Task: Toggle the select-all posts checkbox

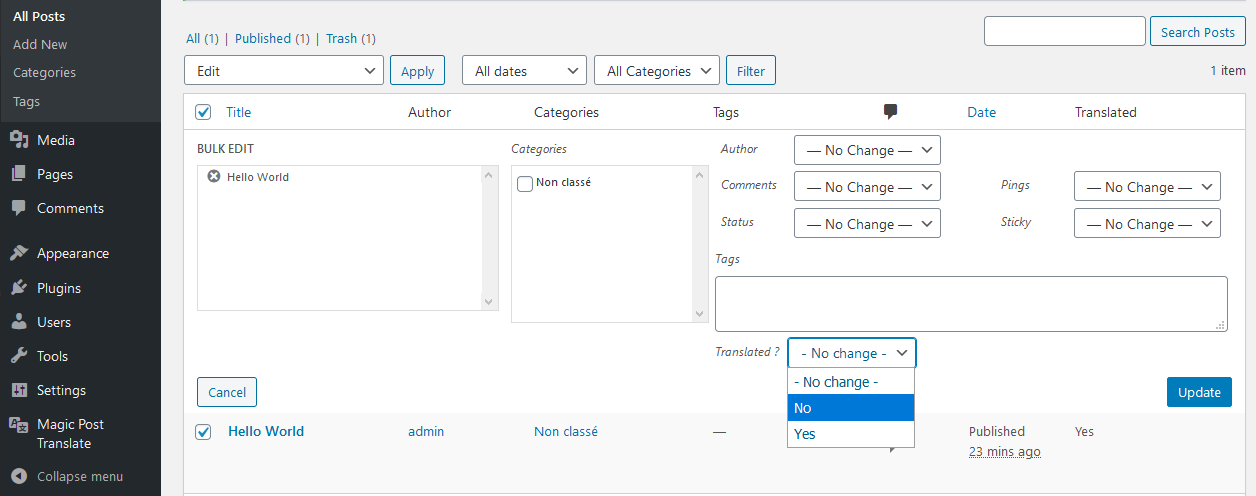Action: click(x=203, y=112)
